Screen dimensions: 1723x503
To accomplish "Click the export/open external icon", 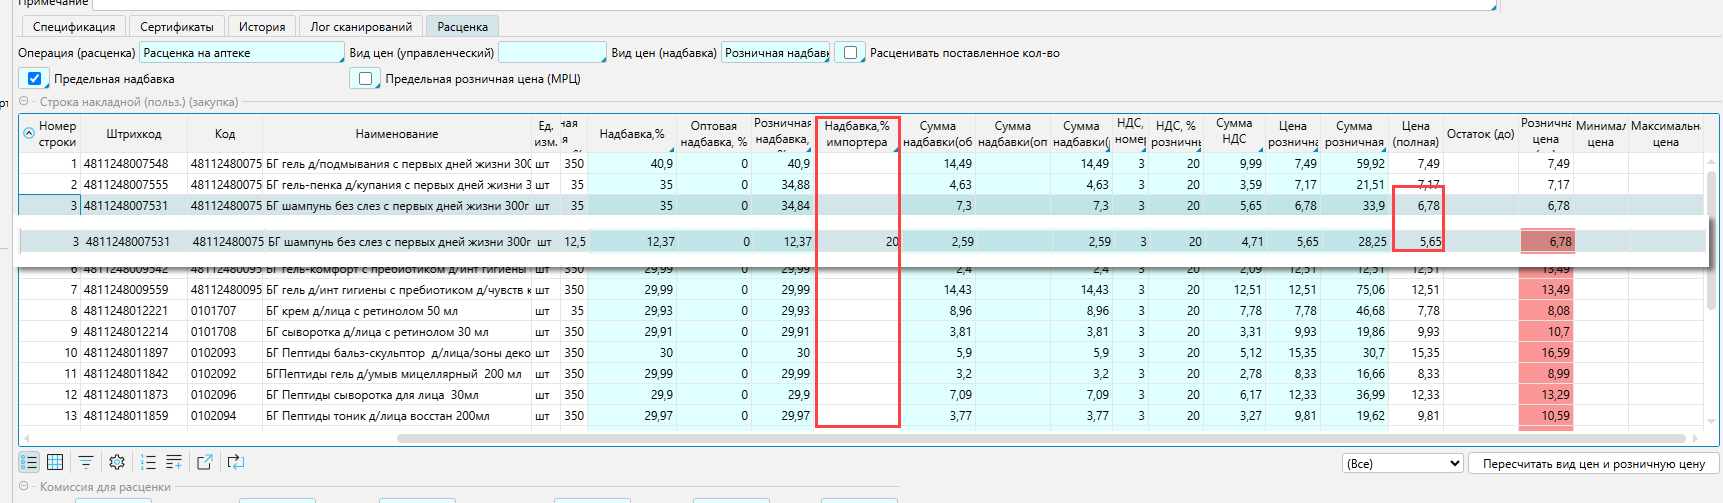I will tap(205, 462).
